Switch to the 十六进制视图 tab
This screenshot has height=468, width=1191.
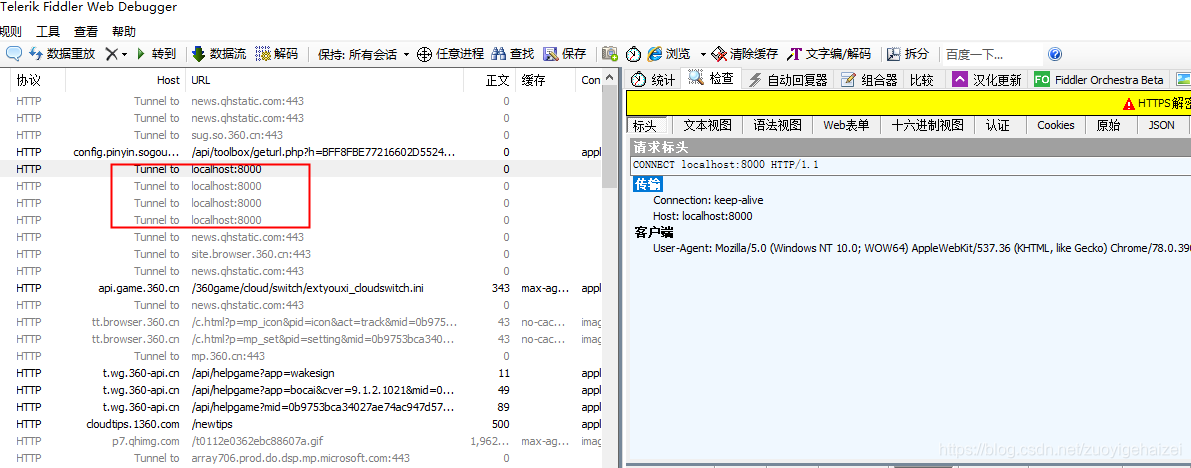(927, 125)
